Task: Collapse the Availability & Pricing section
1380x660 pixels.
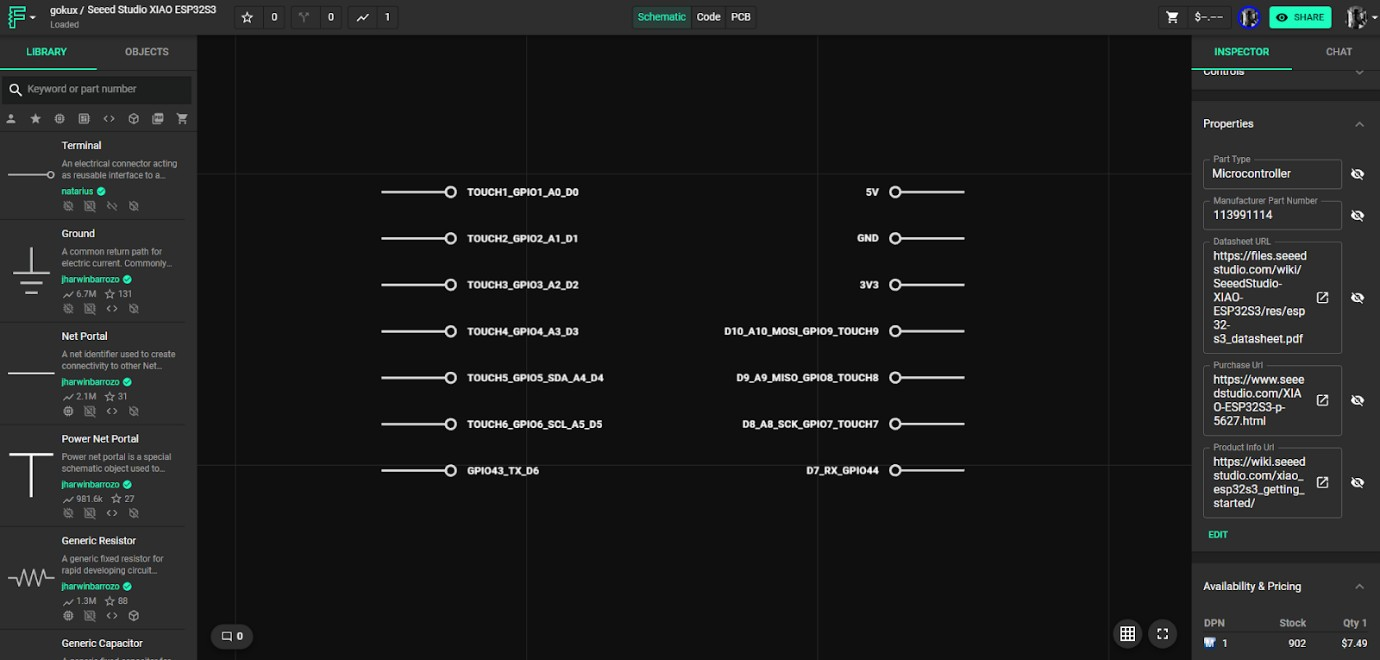Action: coord(1359,587)
